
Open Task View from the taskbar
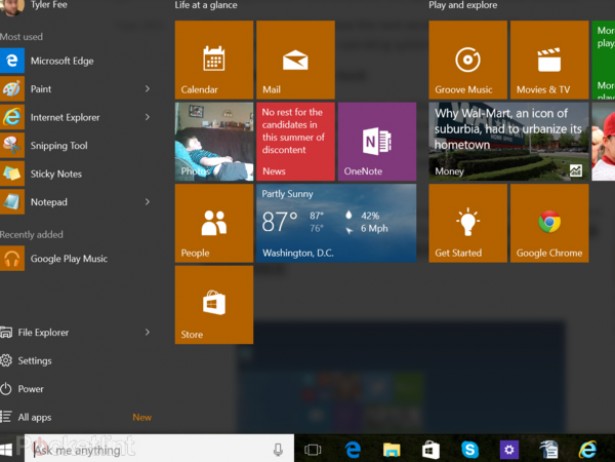coord(313,449)
